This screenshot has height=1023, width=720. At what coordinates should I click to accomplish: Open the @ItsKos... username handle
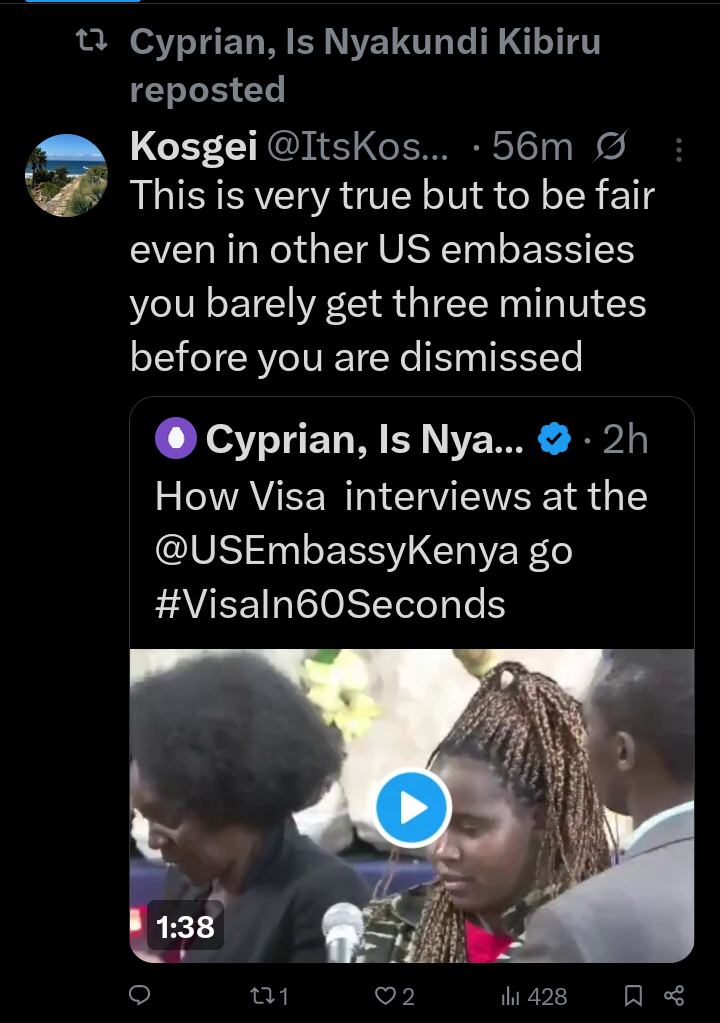click(x=357, y=148)
